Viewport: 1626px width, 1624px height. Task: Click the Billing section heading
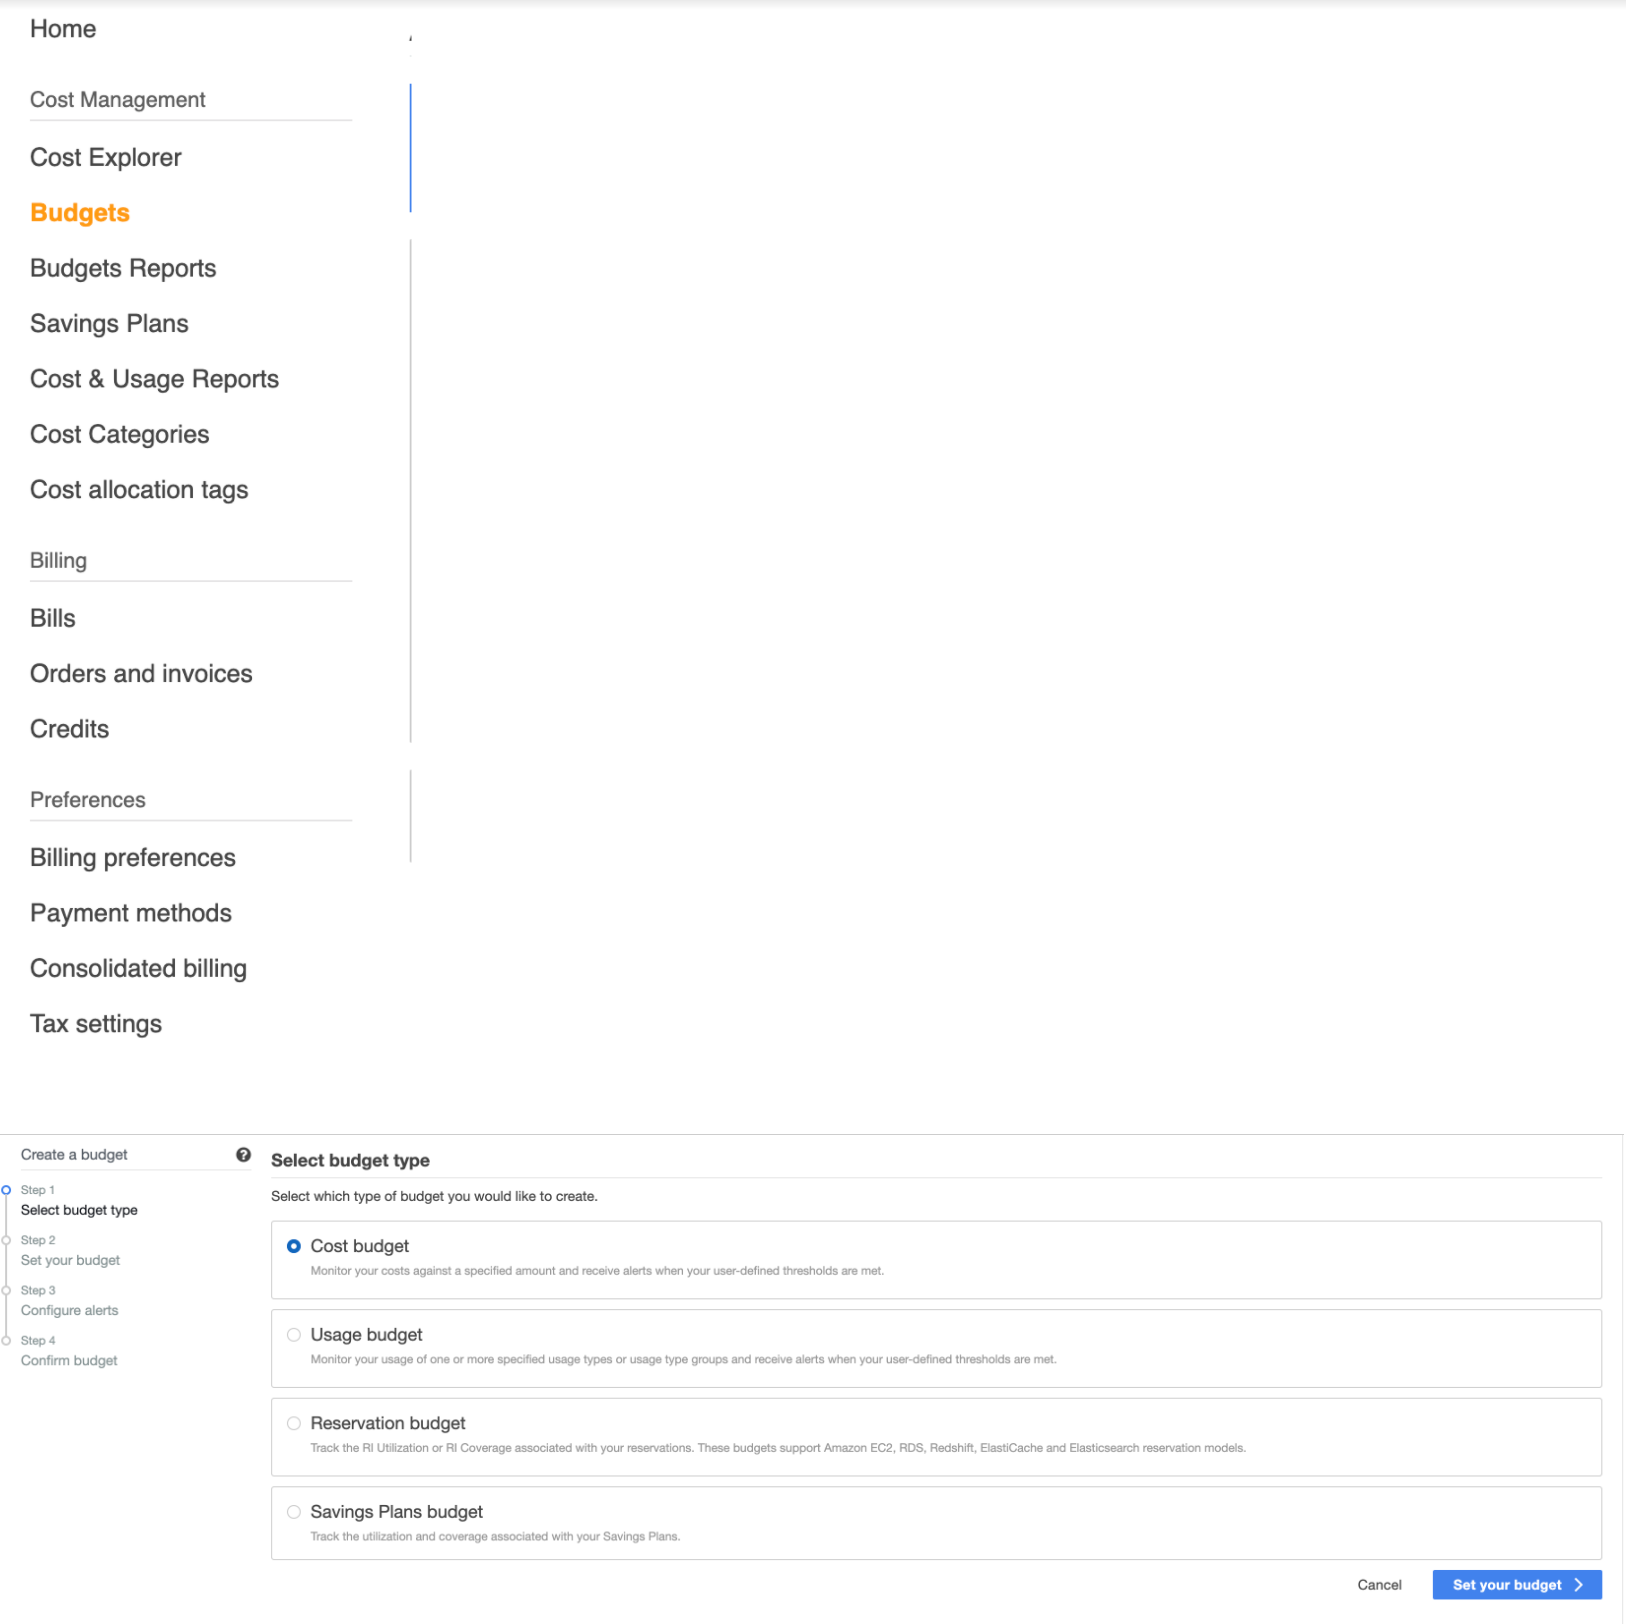point(58,560)
